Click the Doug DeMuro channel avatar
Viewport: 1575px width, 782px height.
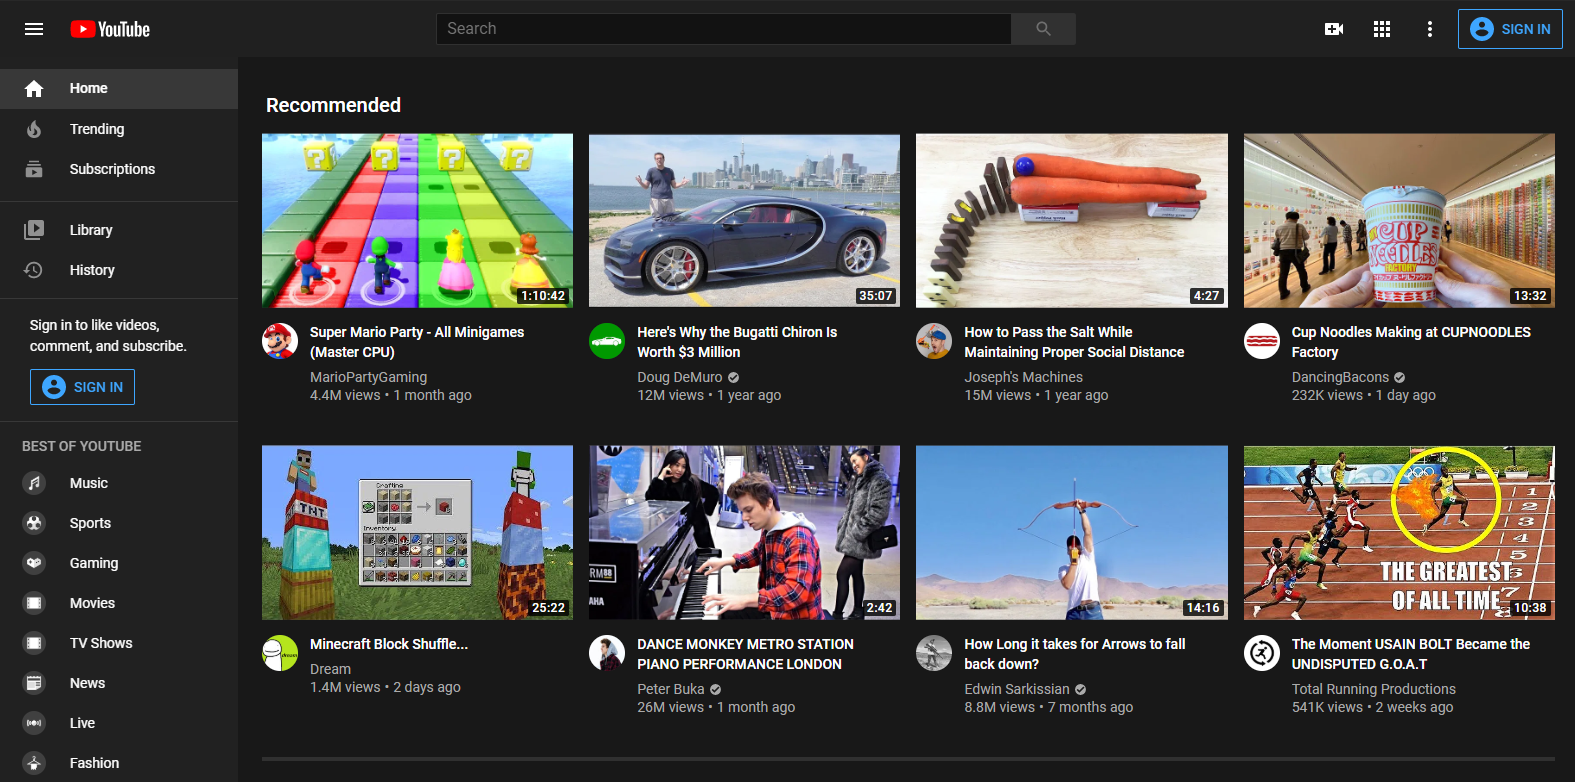pos(607,341)
